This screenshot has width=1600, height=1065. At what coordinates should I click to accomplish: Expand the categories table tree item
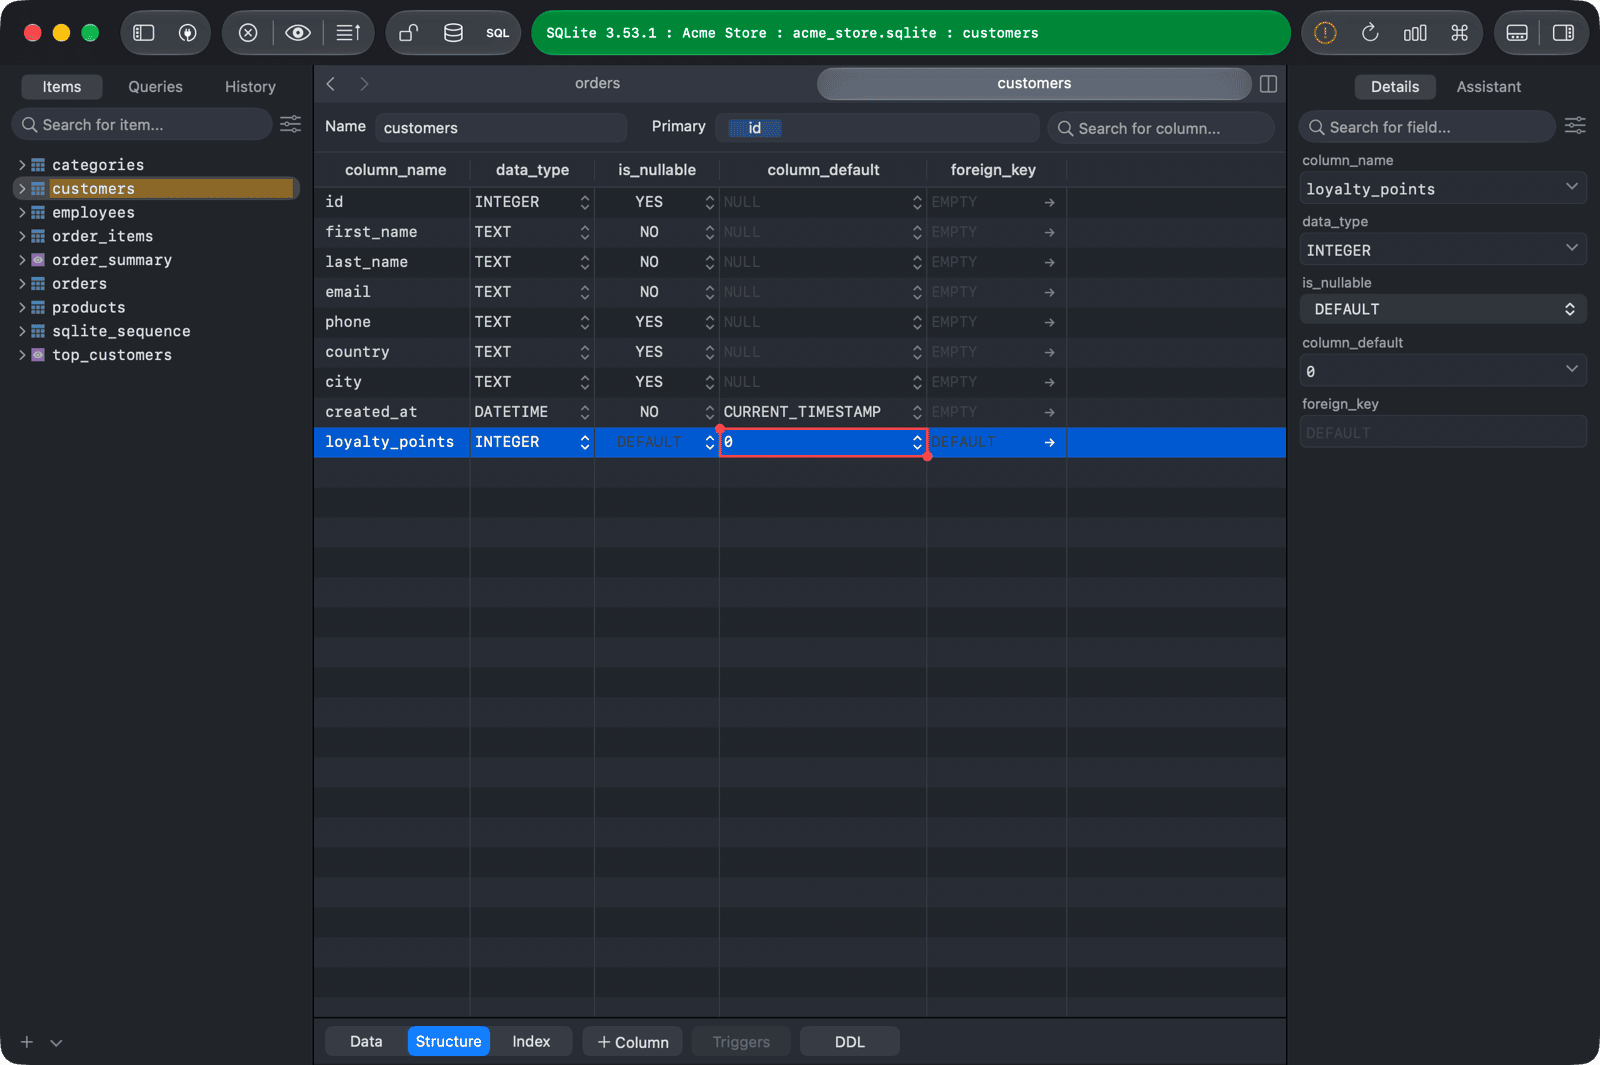click(x=22, y=165)
